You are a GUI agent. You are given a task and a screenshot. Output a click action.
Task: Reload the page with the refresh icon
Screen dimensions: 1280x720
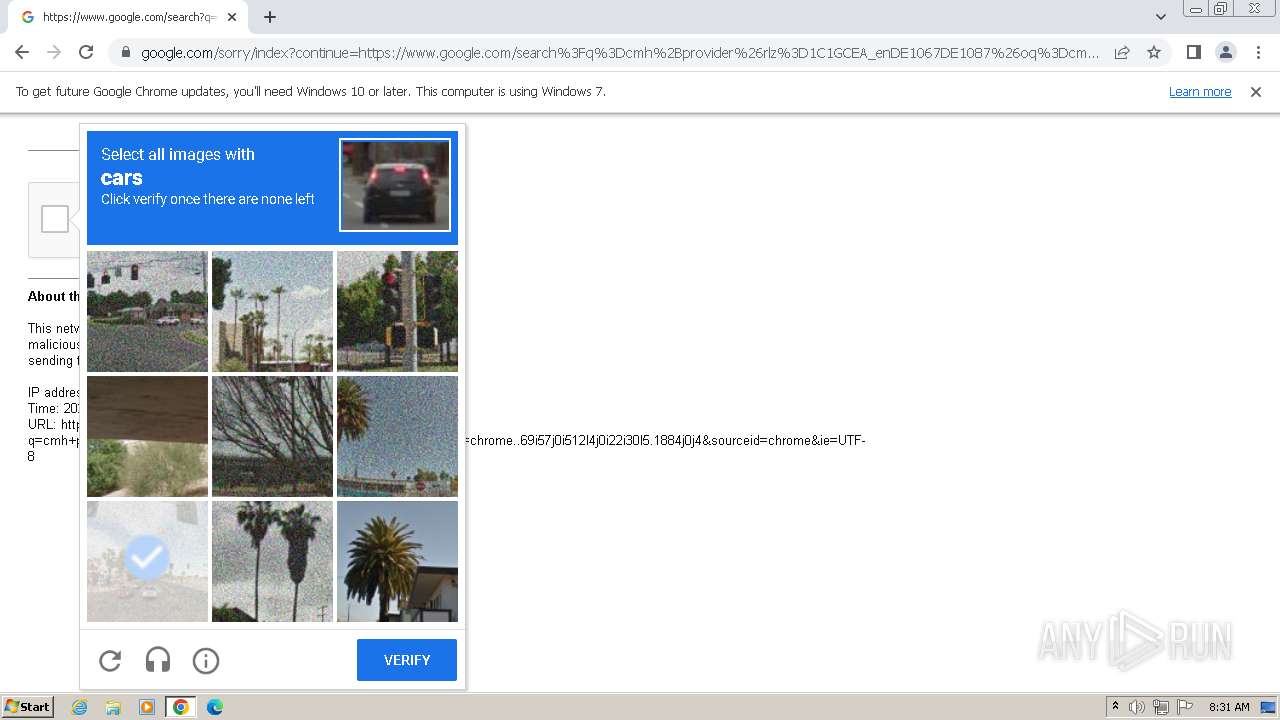(86, 52)
